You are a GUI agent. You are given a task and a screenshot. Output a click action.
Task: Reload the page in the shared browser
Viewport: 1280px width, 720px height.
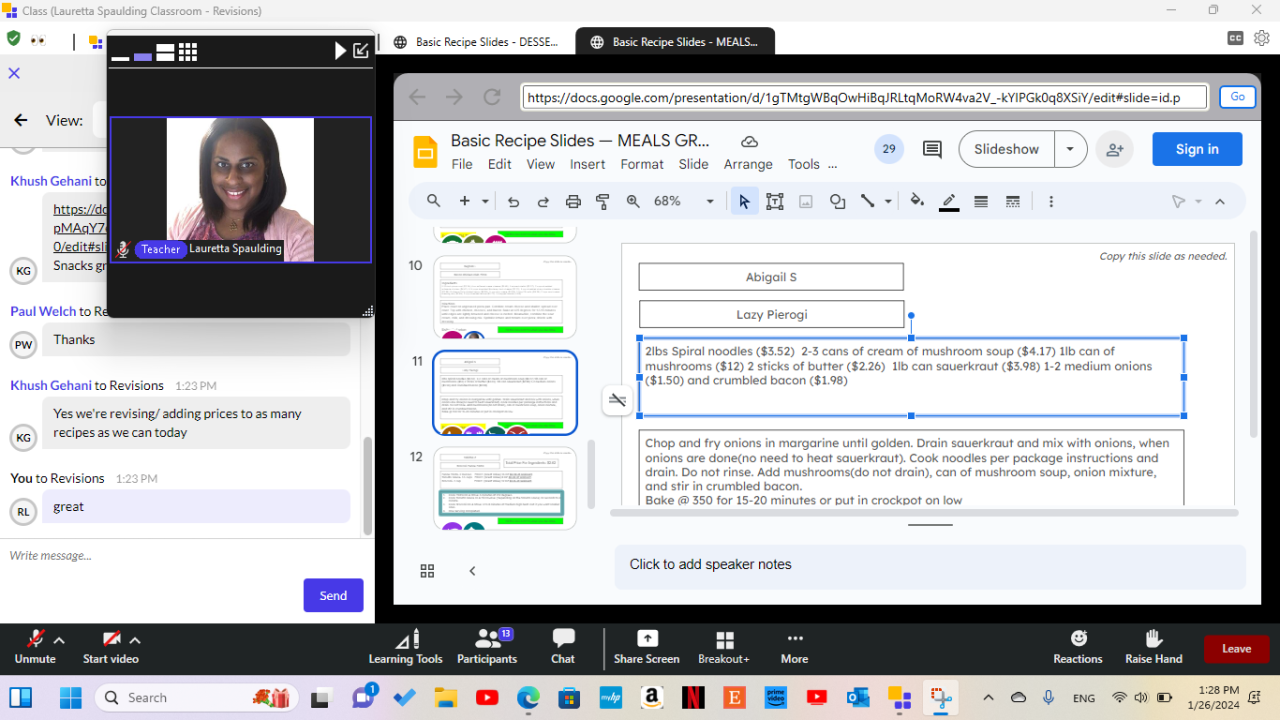[x=491, y=97]
